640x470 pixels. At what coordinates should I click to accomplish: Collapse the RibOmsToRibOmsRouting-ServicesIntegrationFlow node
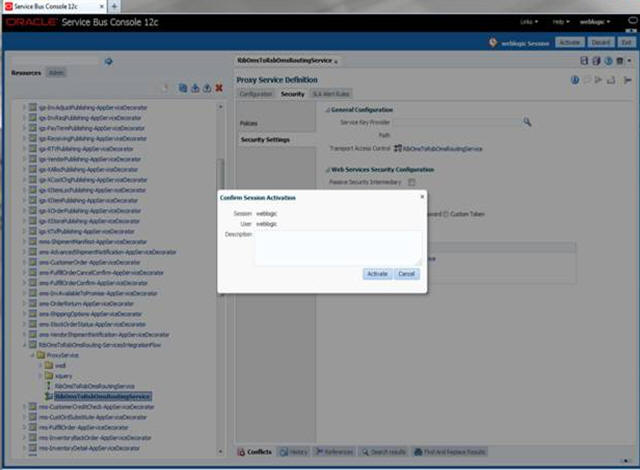[24, 345]
